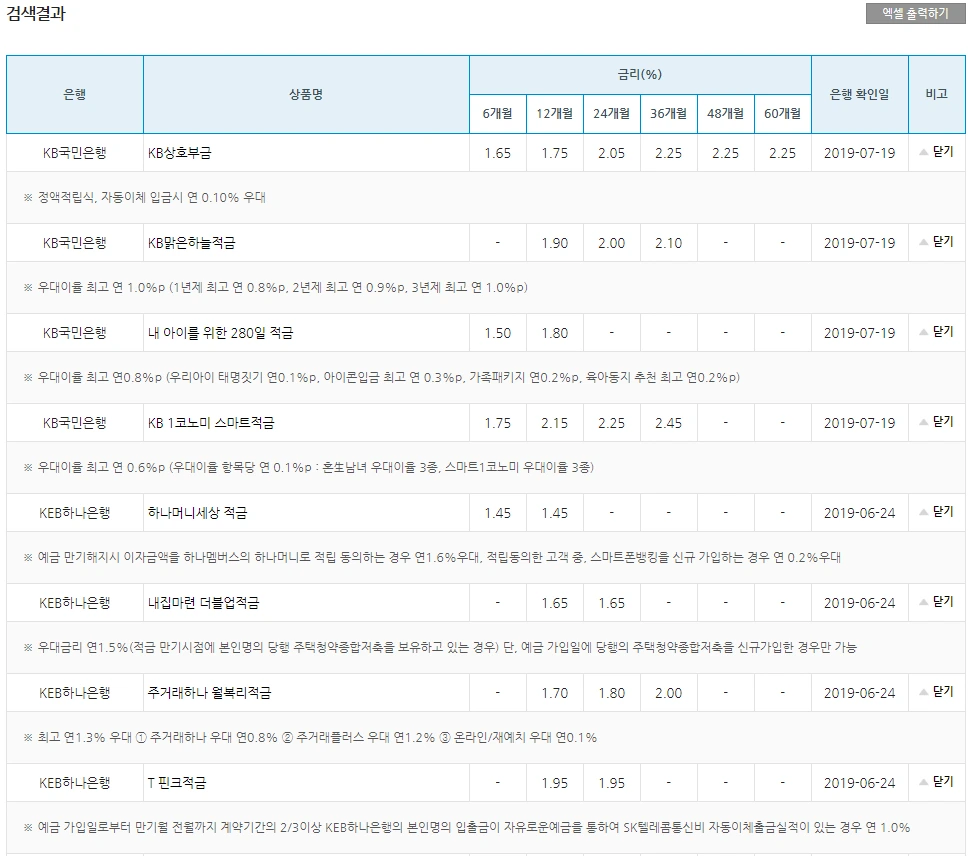The width and height of the screenshot is (968, 856).
Task: Click KB맑은하늘적금 12-month rate 1.90
Action: tap(554, 243)
